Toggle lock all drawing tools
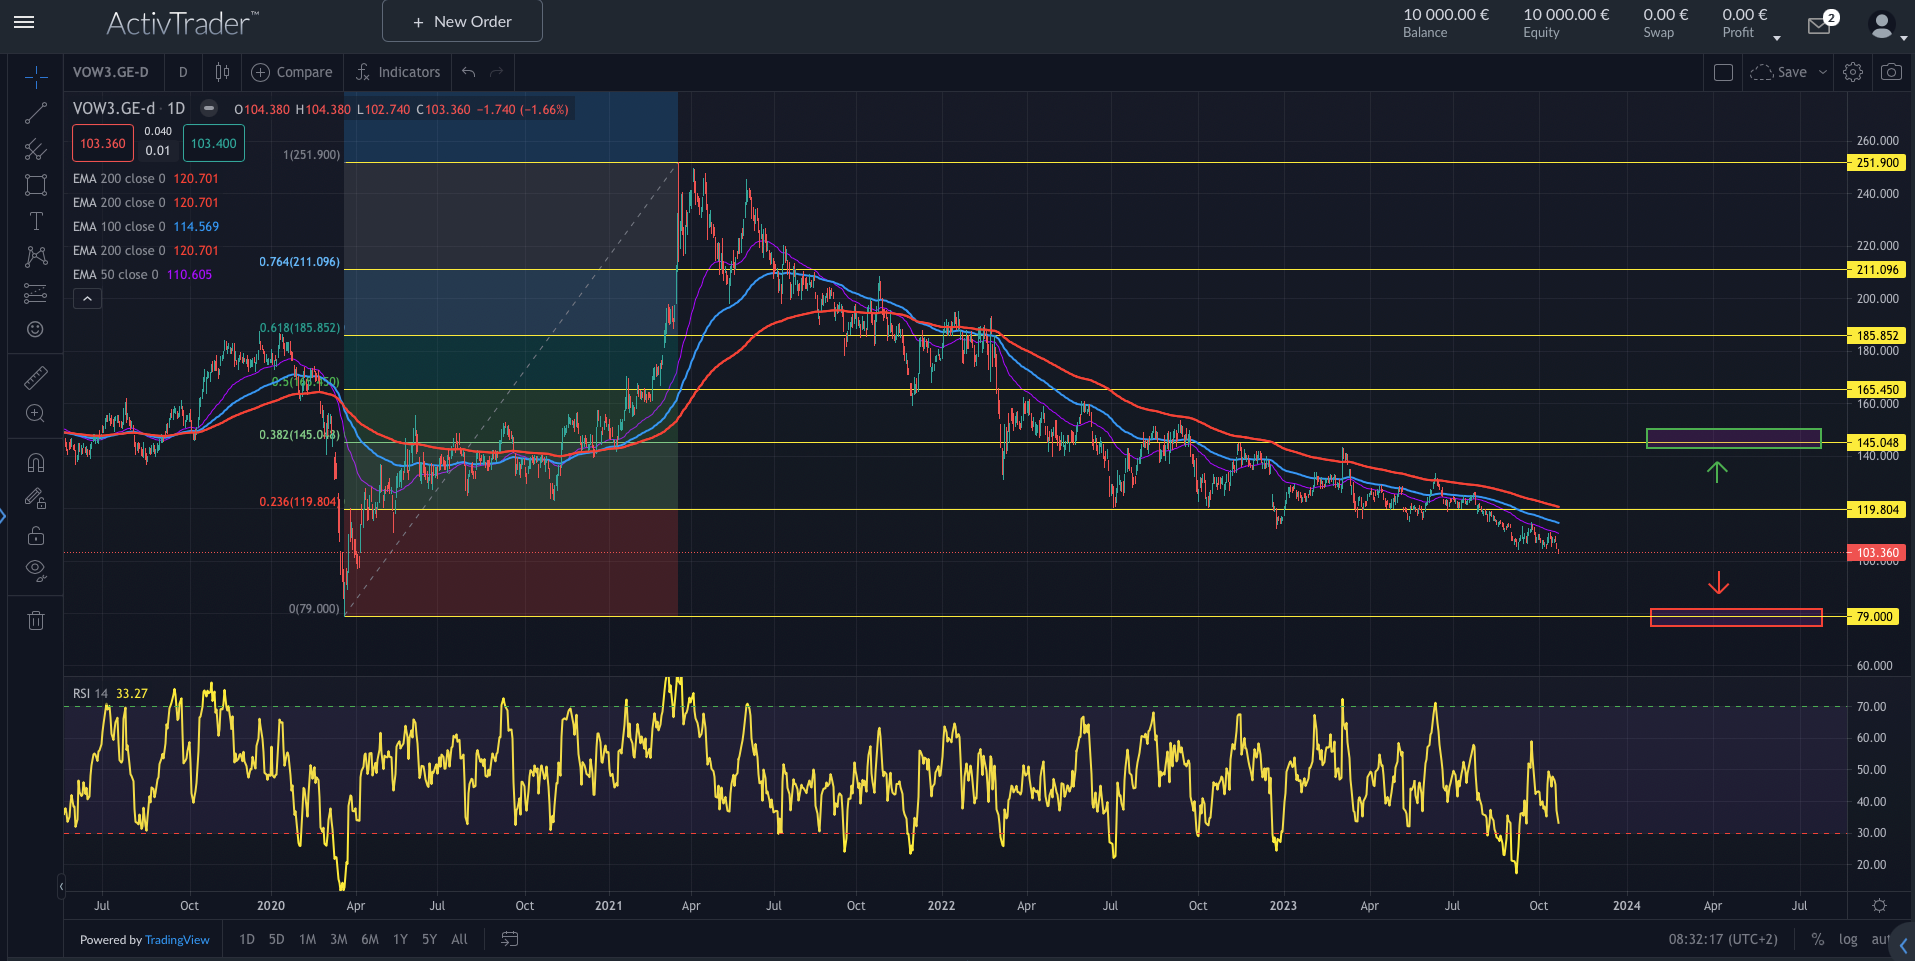1915x961 pixels. tap(36, 535)
